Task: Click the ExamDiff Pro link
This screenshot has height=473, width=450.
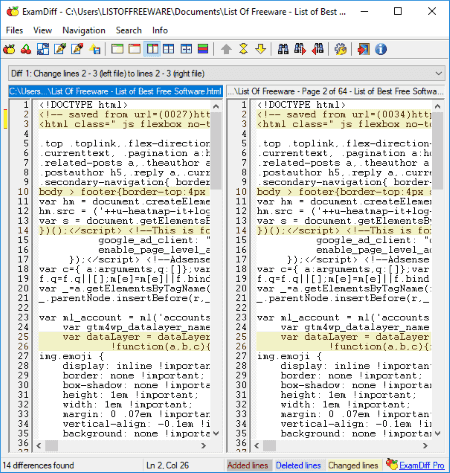Action: click(x=422, y=465)
